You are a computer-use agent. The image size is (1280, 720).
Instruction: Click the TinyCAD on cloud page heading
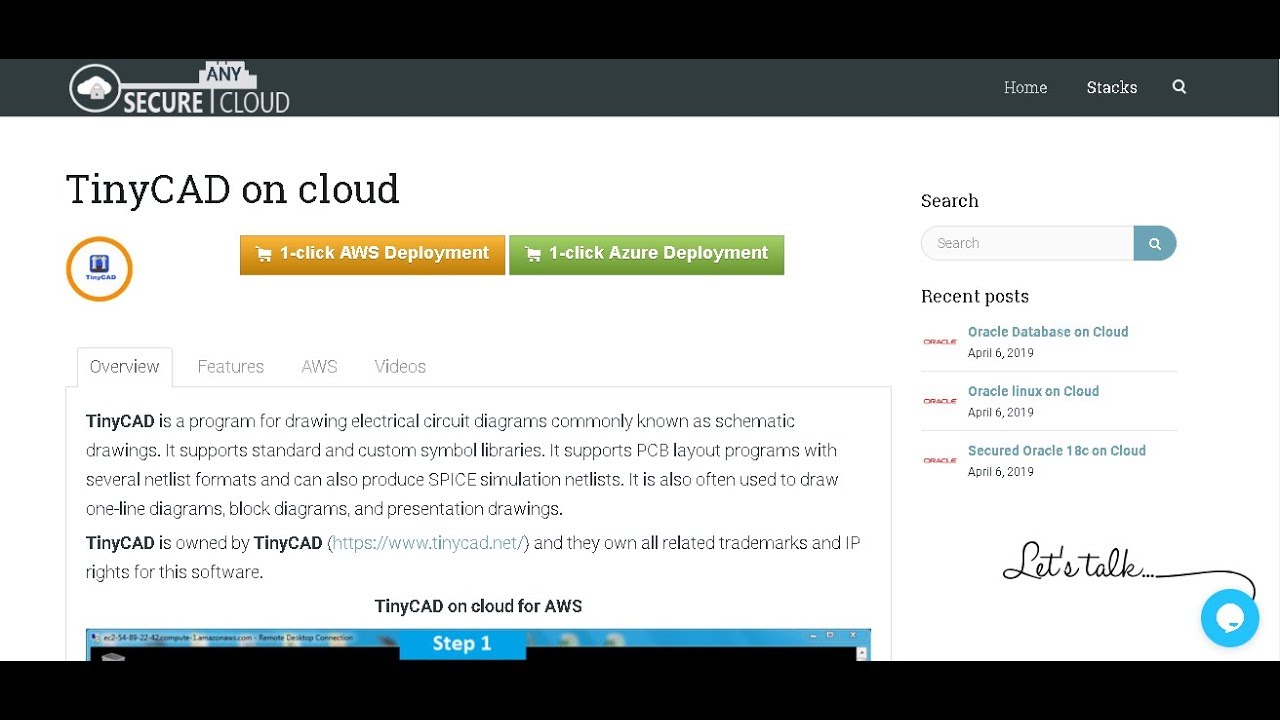(233, 189)
